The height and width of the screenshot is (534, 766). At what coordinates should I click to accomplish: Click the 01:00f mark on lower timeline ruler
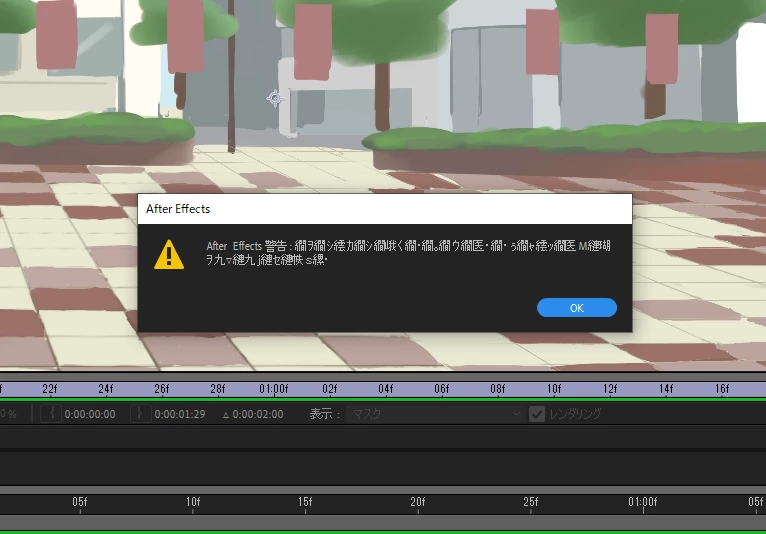click(643, 502)
